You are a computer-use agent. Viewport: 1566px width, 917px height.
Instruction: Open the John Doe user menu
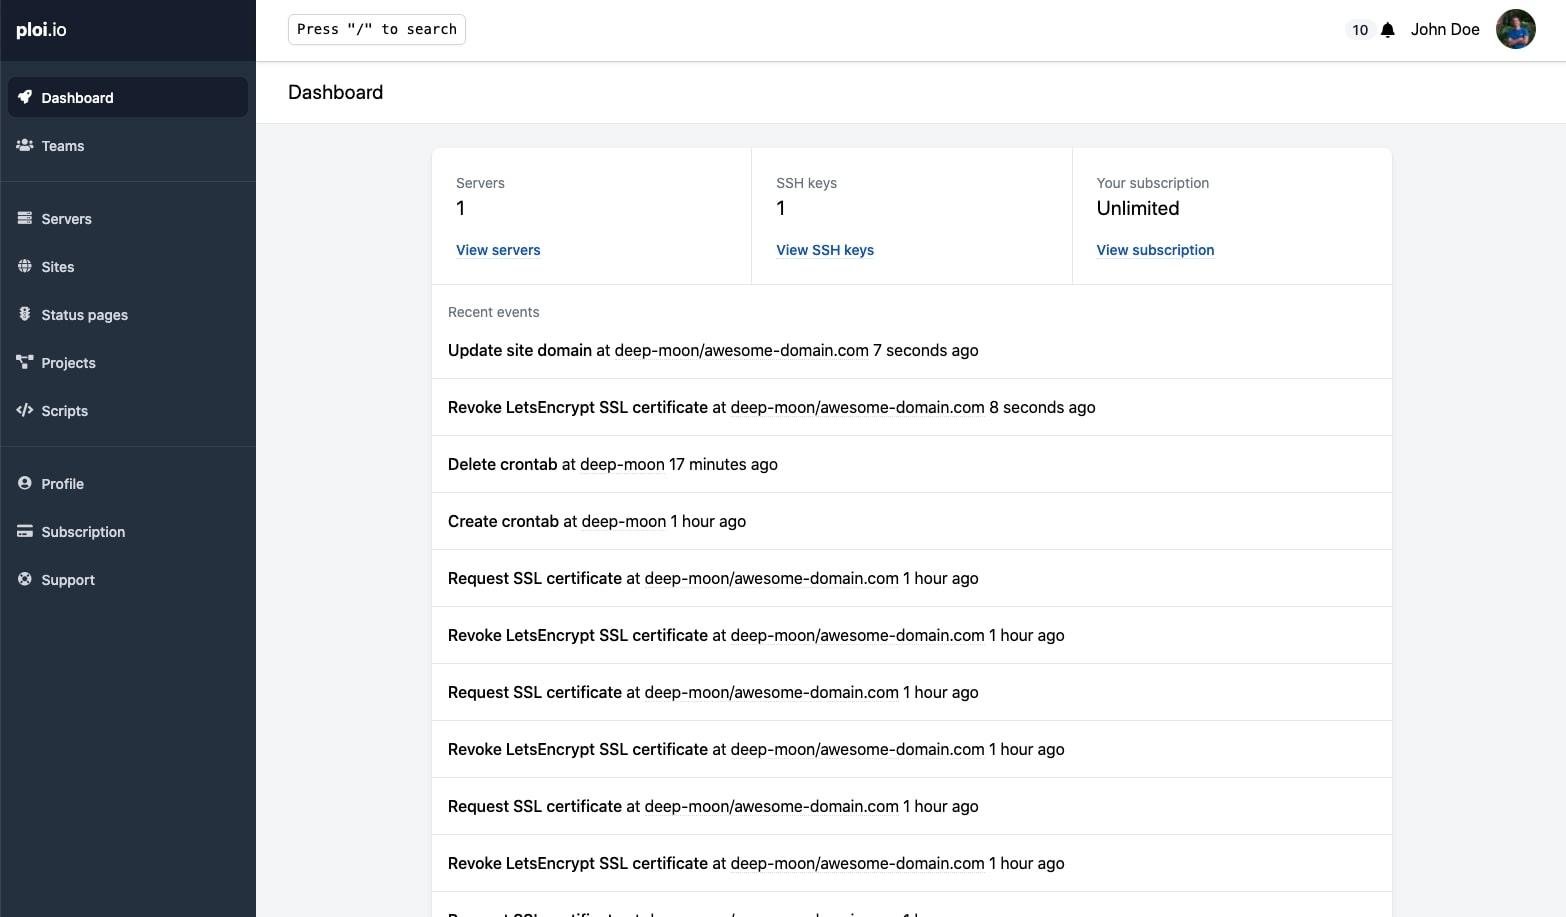[1444, 30]
